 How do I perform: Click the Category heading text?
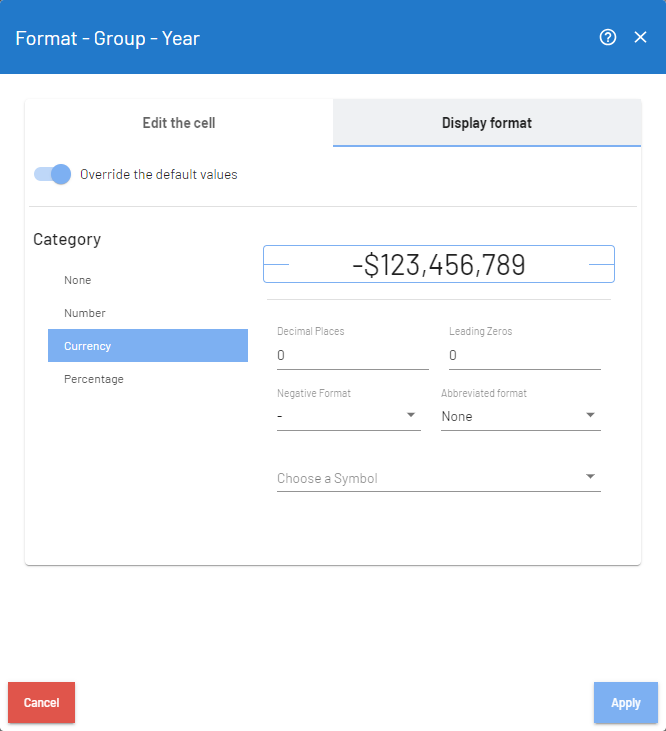pos(67,239)
